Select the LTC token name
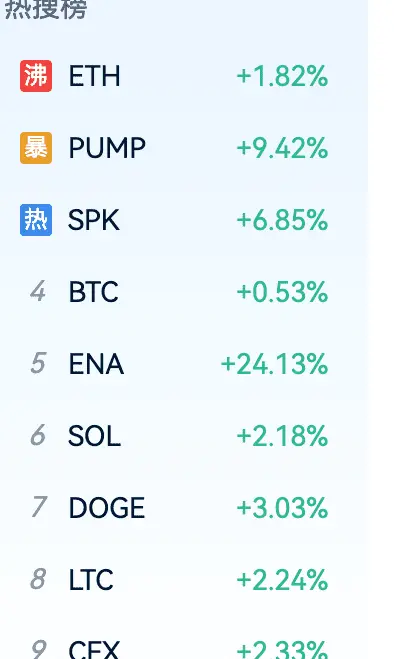Image resolution: width=394 pixels, height=659 pixels. coord(91,580)
